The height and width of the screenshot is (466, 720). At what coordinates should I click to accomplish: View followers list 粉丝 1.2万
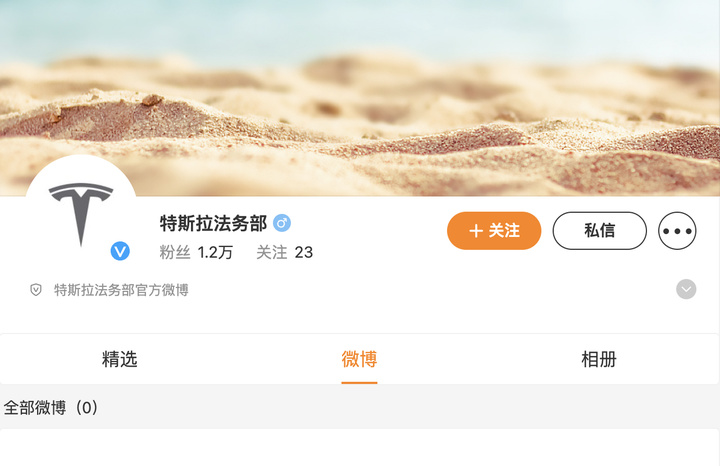(196, 252)
